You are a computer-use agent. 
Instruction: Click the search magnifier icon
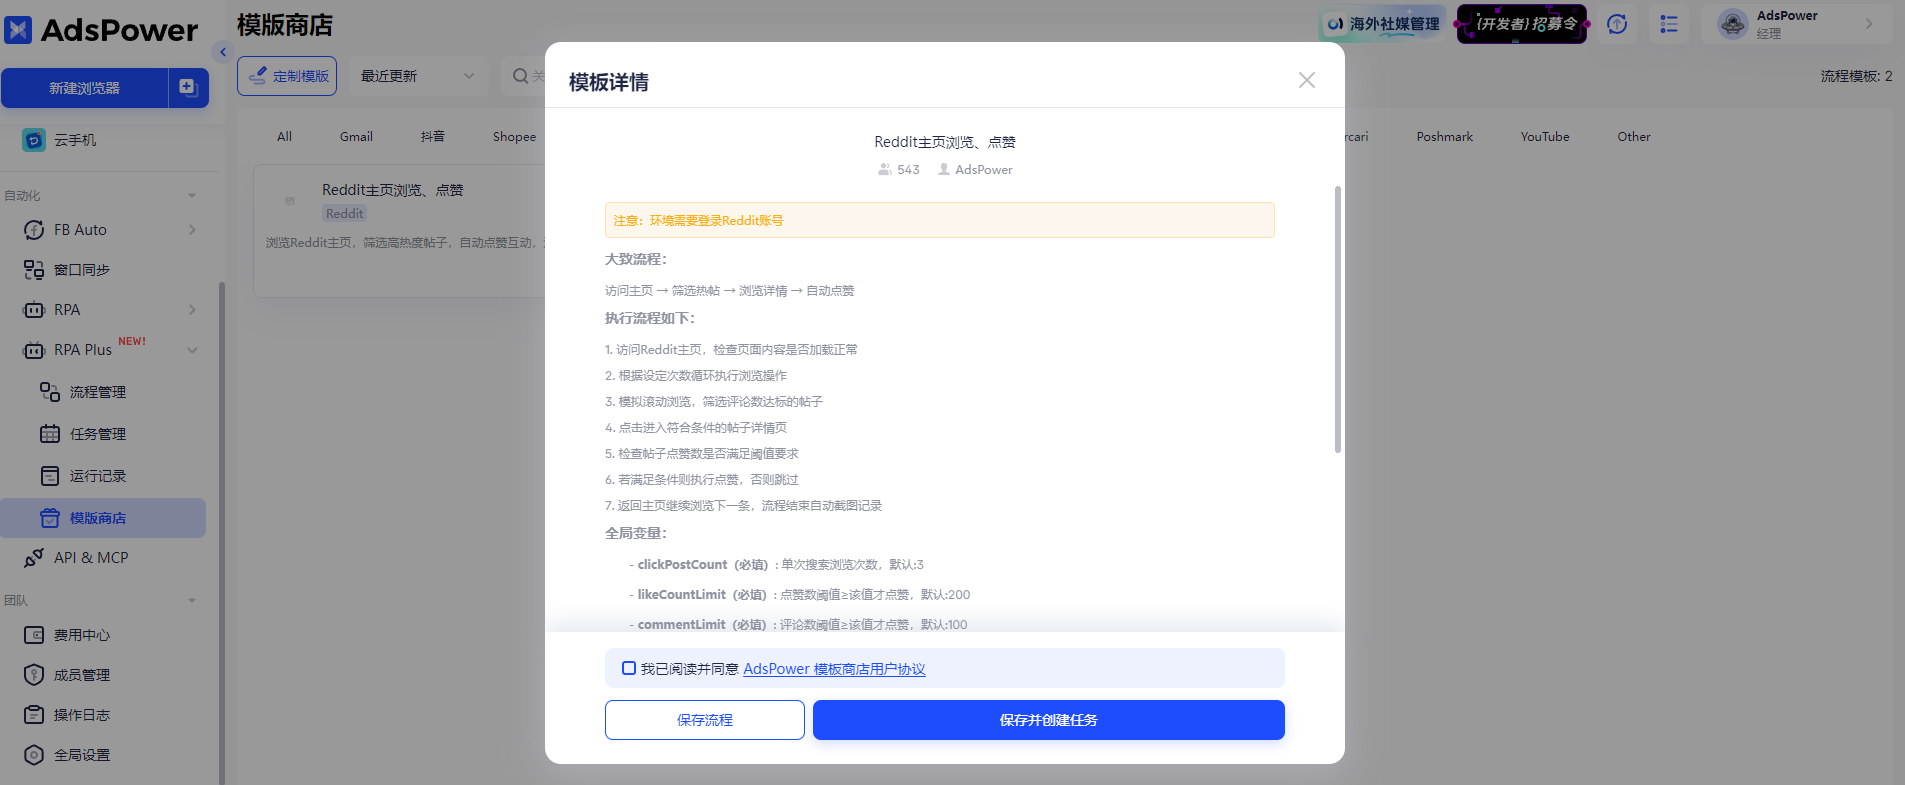(520, 76)
